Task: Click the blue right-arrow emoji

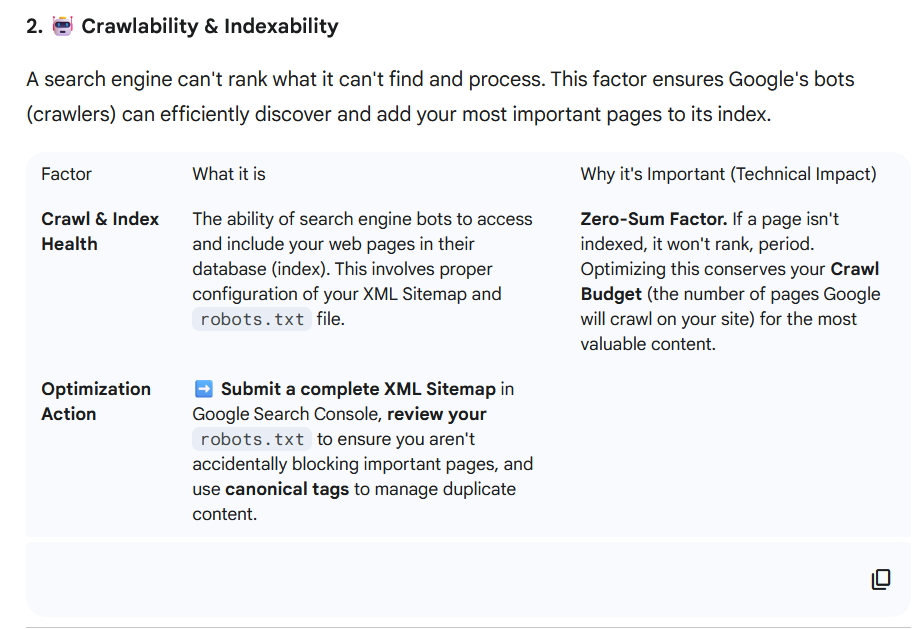Action: pos(203,389)
